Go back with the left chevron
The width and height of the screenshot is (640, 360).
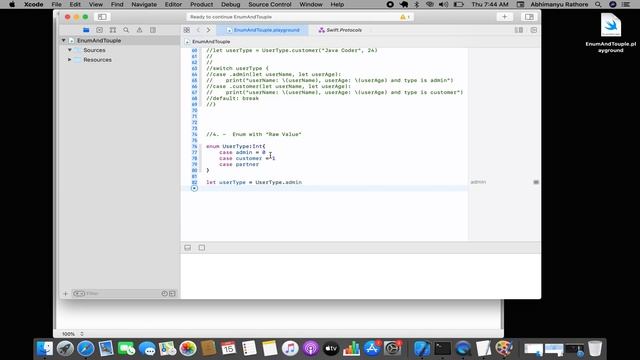pyautogui.click(x=198, y=30)
